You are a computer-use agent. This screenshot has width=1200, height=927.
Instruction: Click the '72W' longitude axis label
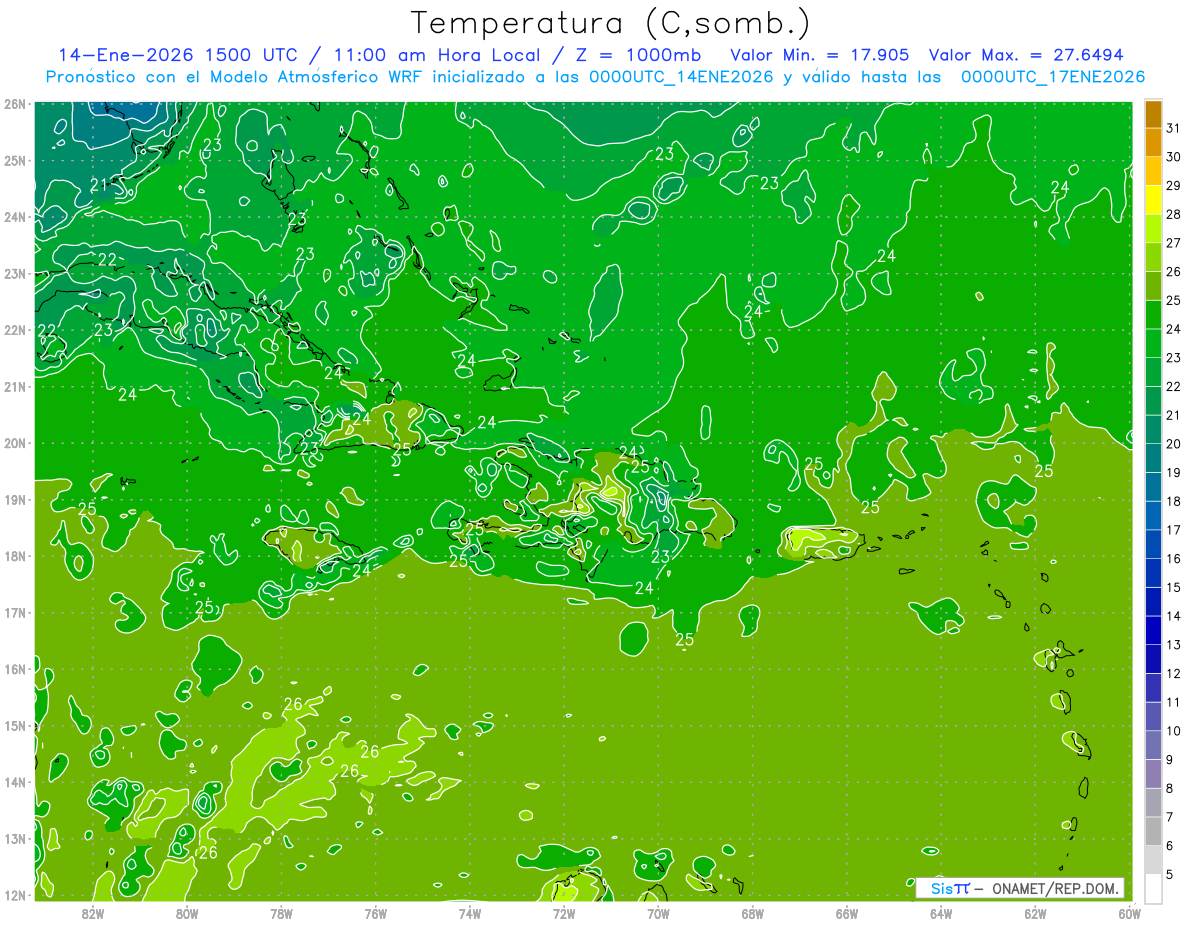564,912
